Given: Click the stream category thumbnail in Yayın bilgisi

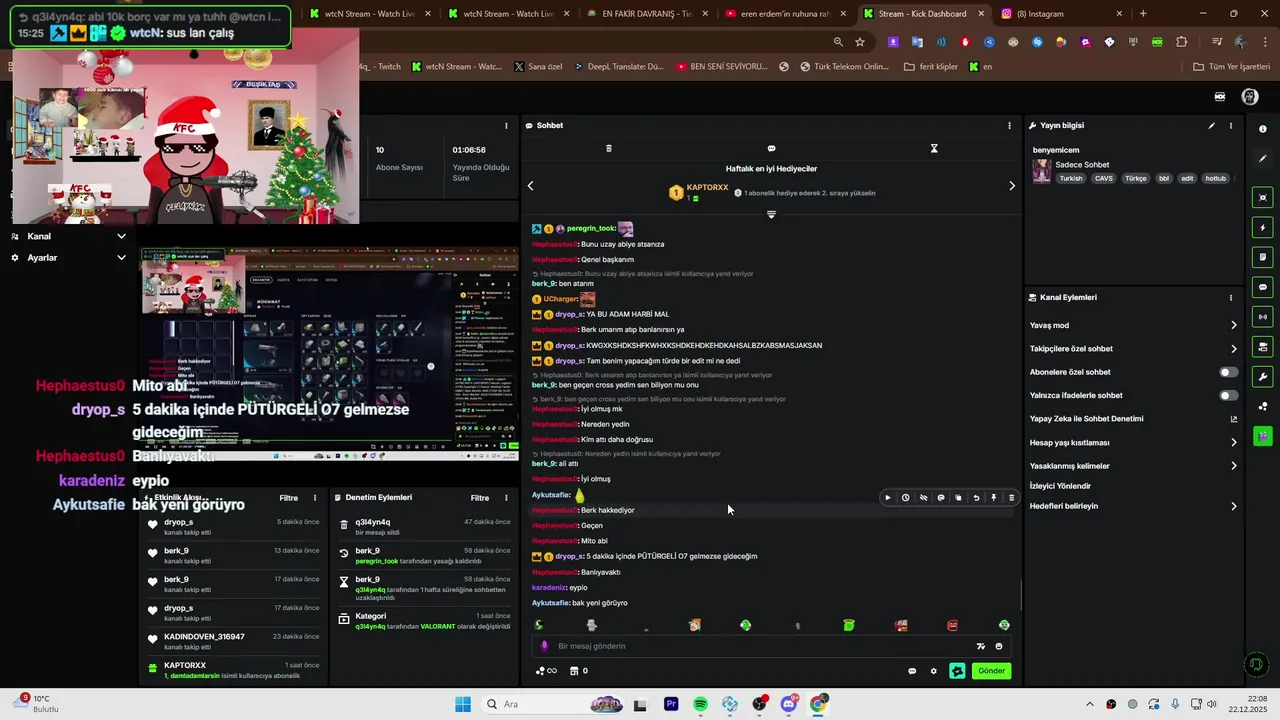Looking at the screenshot, I should point(1042,171).
